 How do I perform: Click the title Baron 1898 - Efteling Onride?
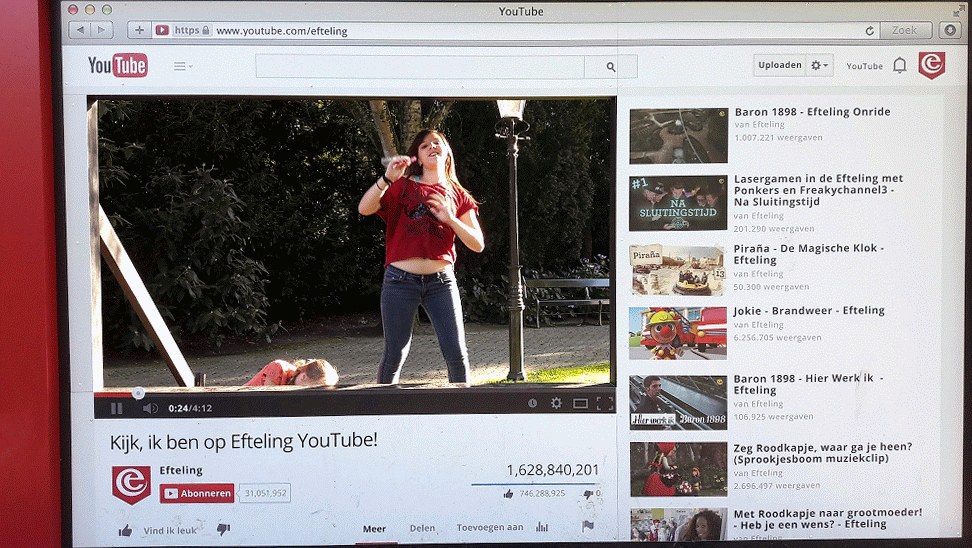coord(812,112)
